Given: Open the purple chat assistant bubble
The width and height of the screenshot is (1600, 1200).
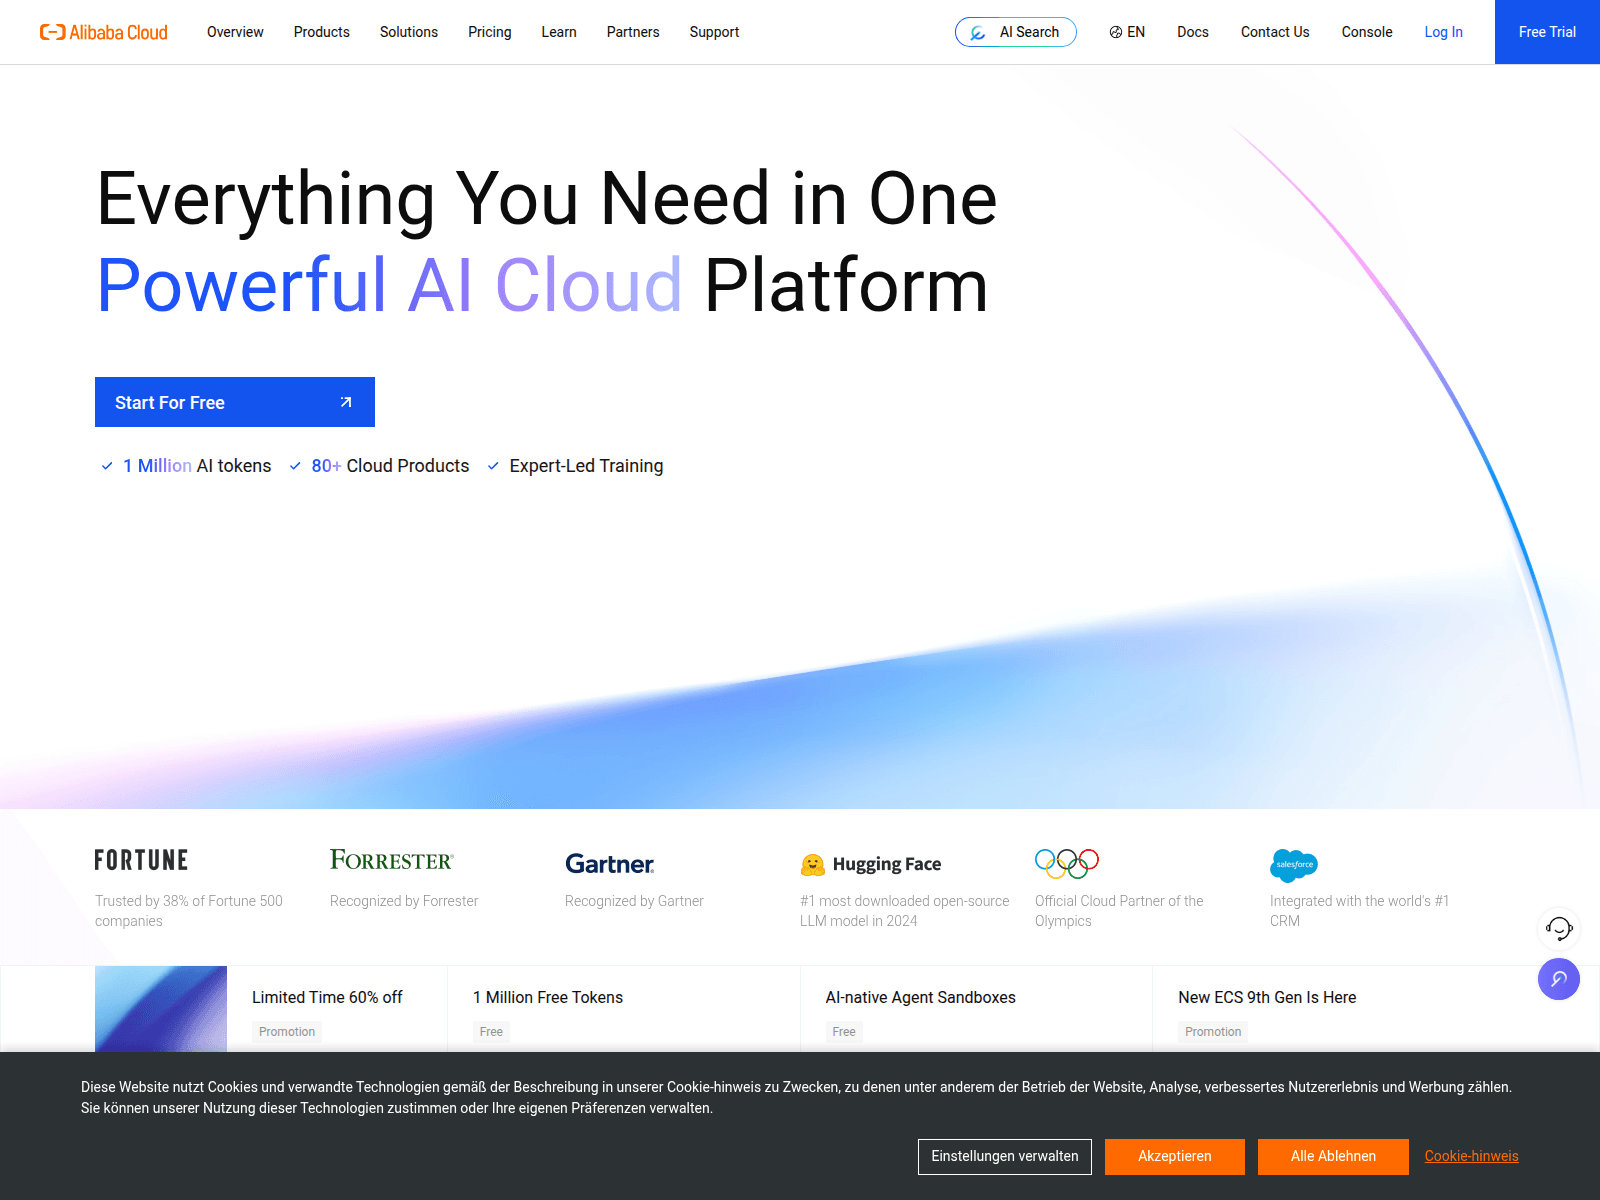Looking at the screenshot, I should 1558,979.
